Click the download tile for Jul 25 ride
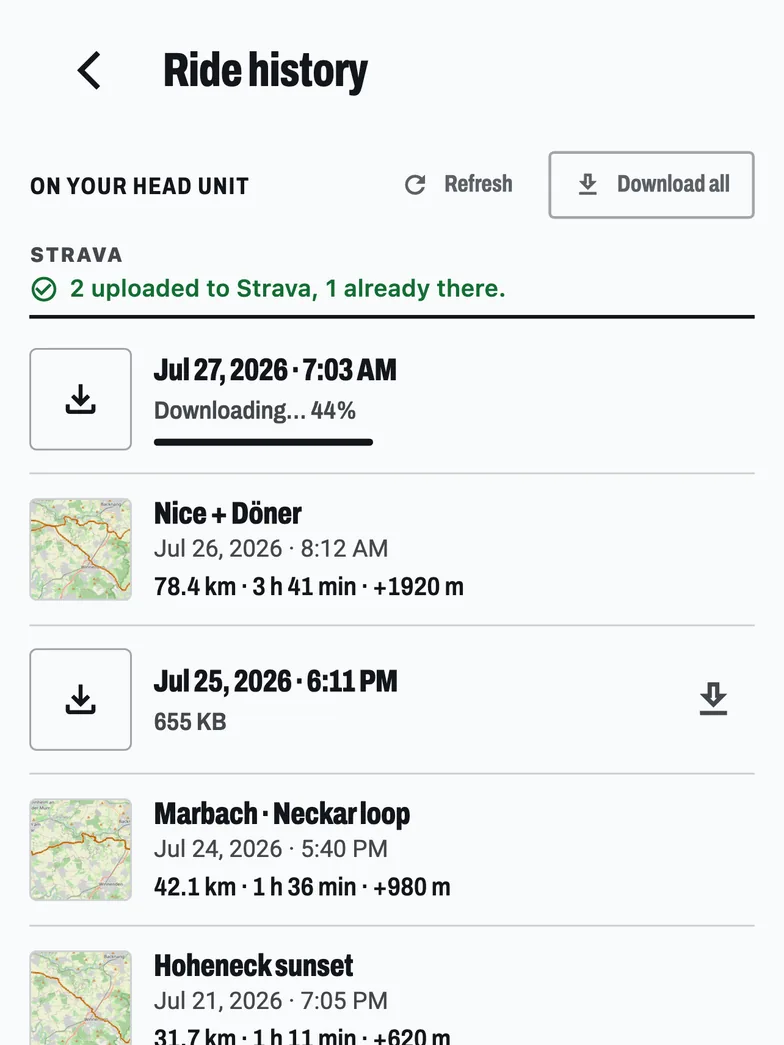The height and width of the screenshot is (1045, 784). [x=81, y=700]
